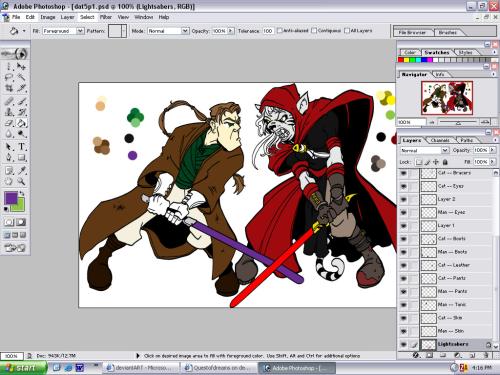The height and width of the screenshot is (375, 500).
Task: Switch to the Color tab
Action: click(x=410, y=53)
